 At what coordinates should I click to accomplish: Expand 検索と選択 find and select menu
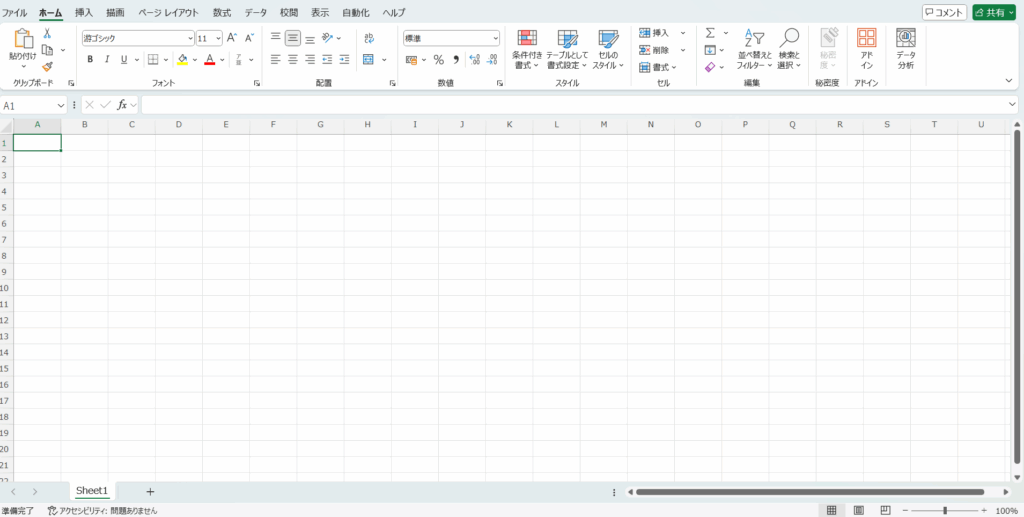click(x=789, y=49)
